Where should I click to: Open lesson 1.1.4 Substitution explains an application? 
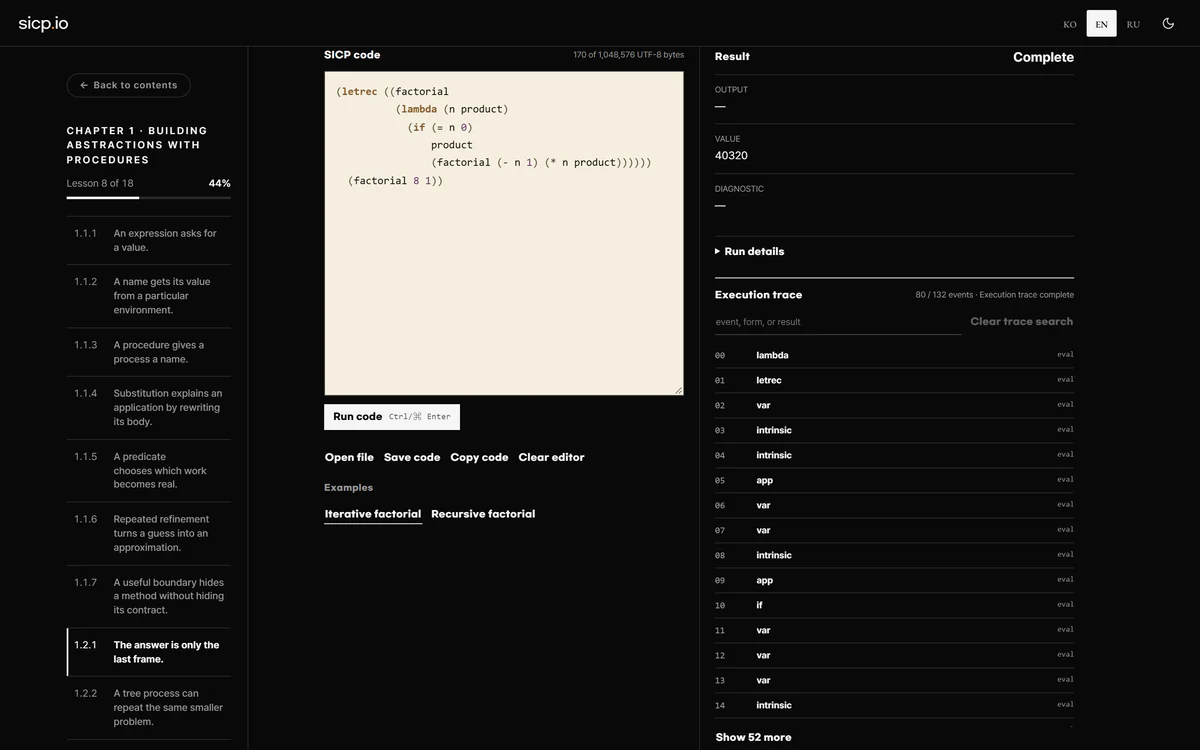point(149,407)
